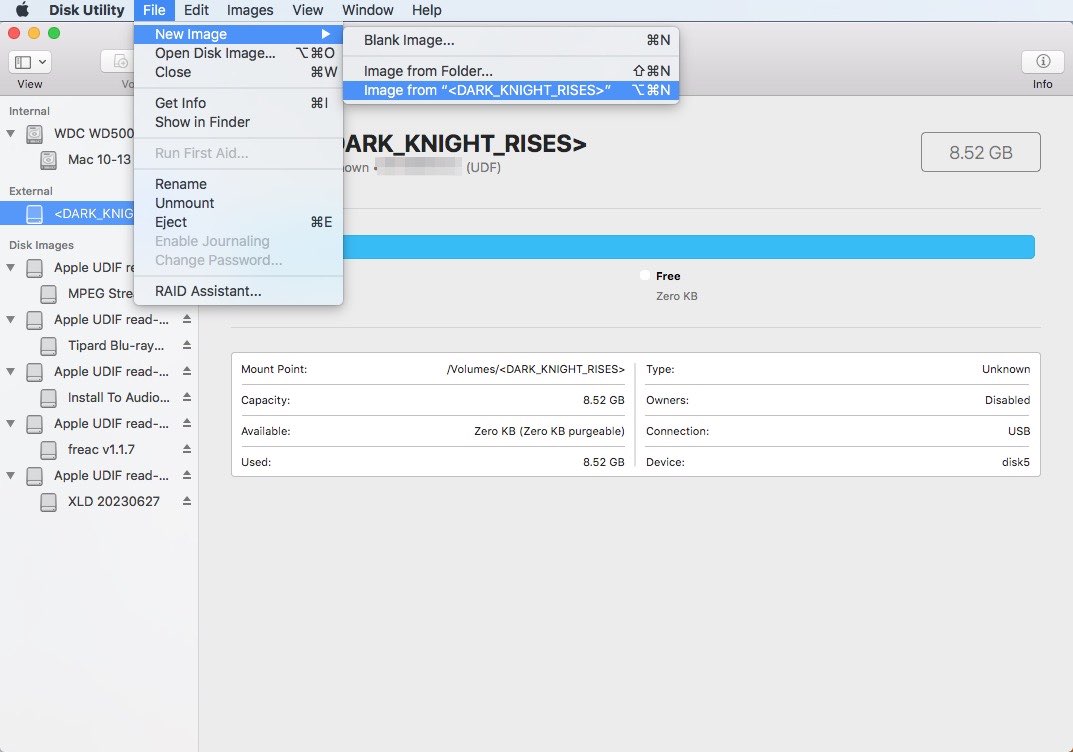Screen dimensions: 1073x752
Task: Eject the Install To Audio disk image
Action: (x=186, y=397)
